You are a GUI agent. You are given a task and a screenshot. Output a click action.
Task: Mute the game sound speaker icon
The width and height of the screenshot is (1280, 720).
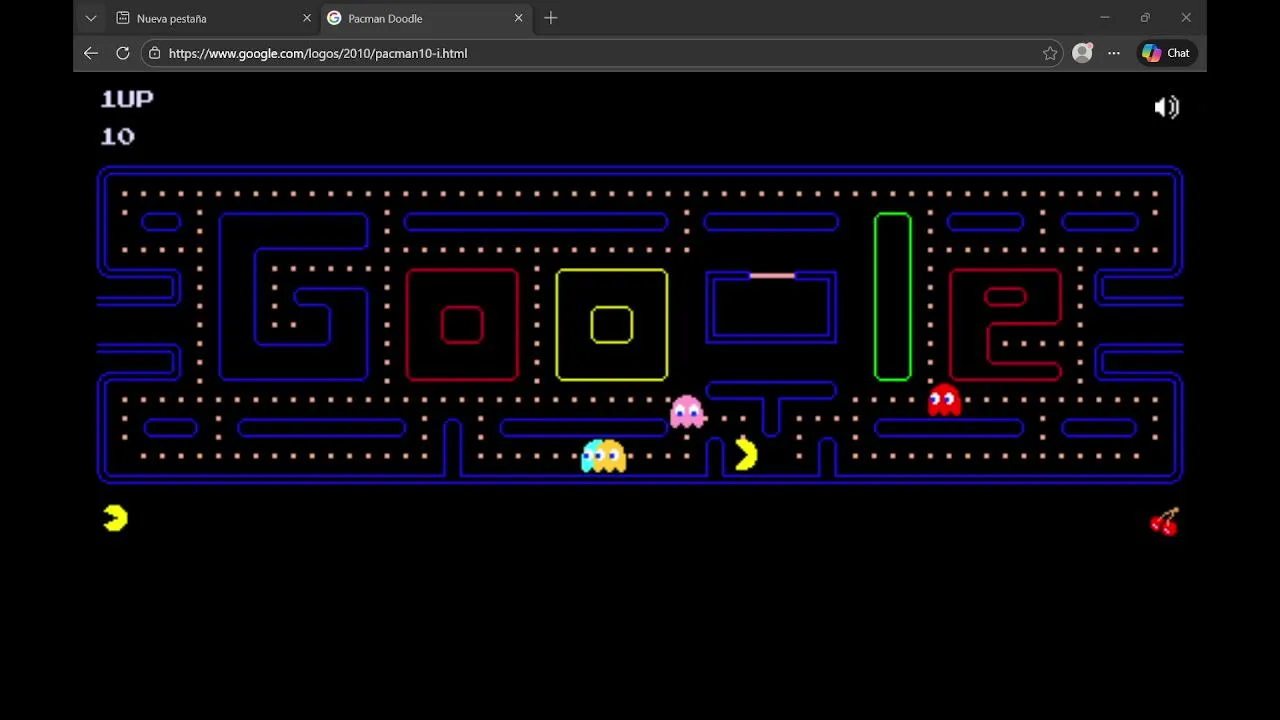coord(1167,107)
